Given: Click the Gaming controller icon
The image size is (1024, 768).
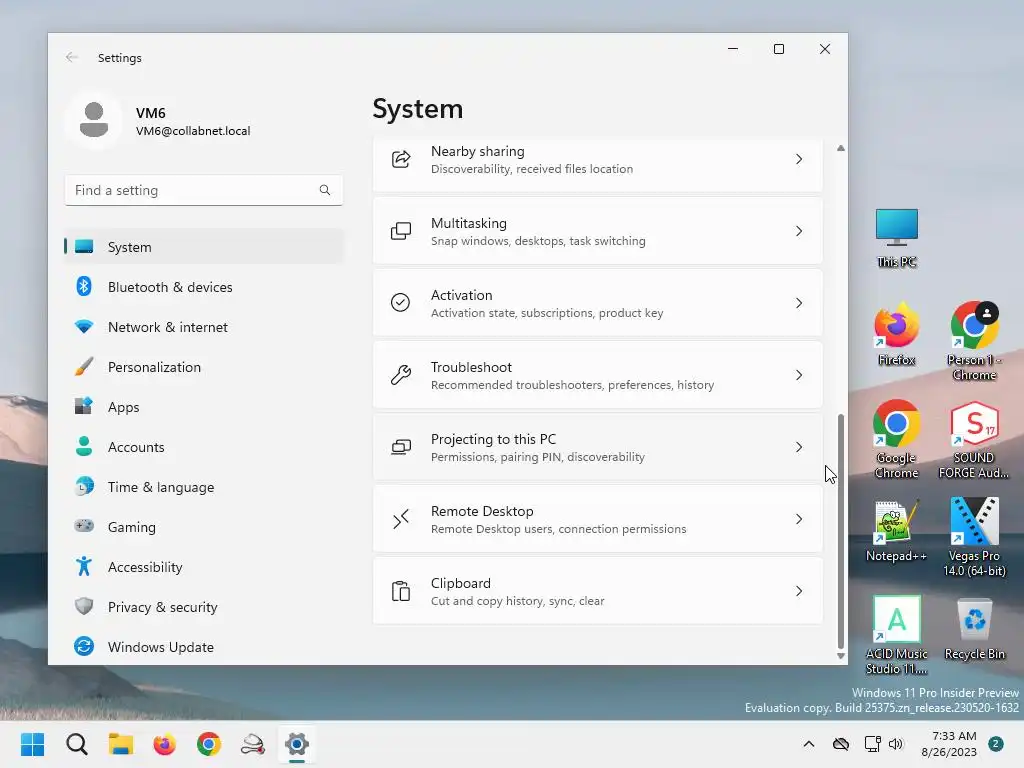Looking at the screenshot, I should pos(84,526).
